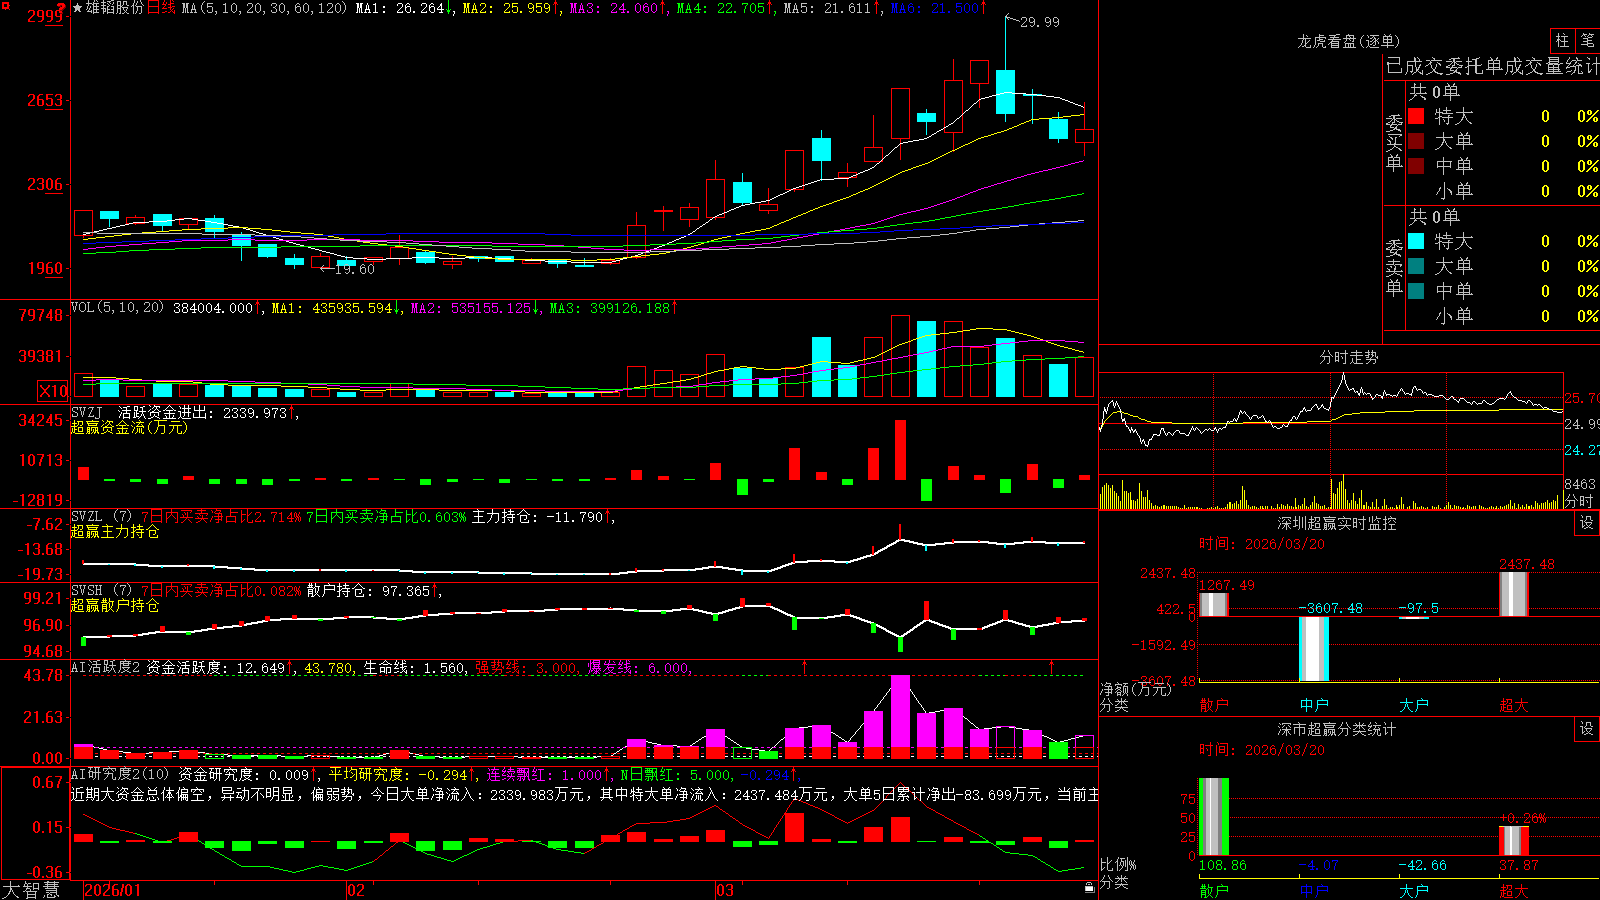1600x900 pixels.
Task: Click the 强势线: 3.000 value
Action: (526, 667)
